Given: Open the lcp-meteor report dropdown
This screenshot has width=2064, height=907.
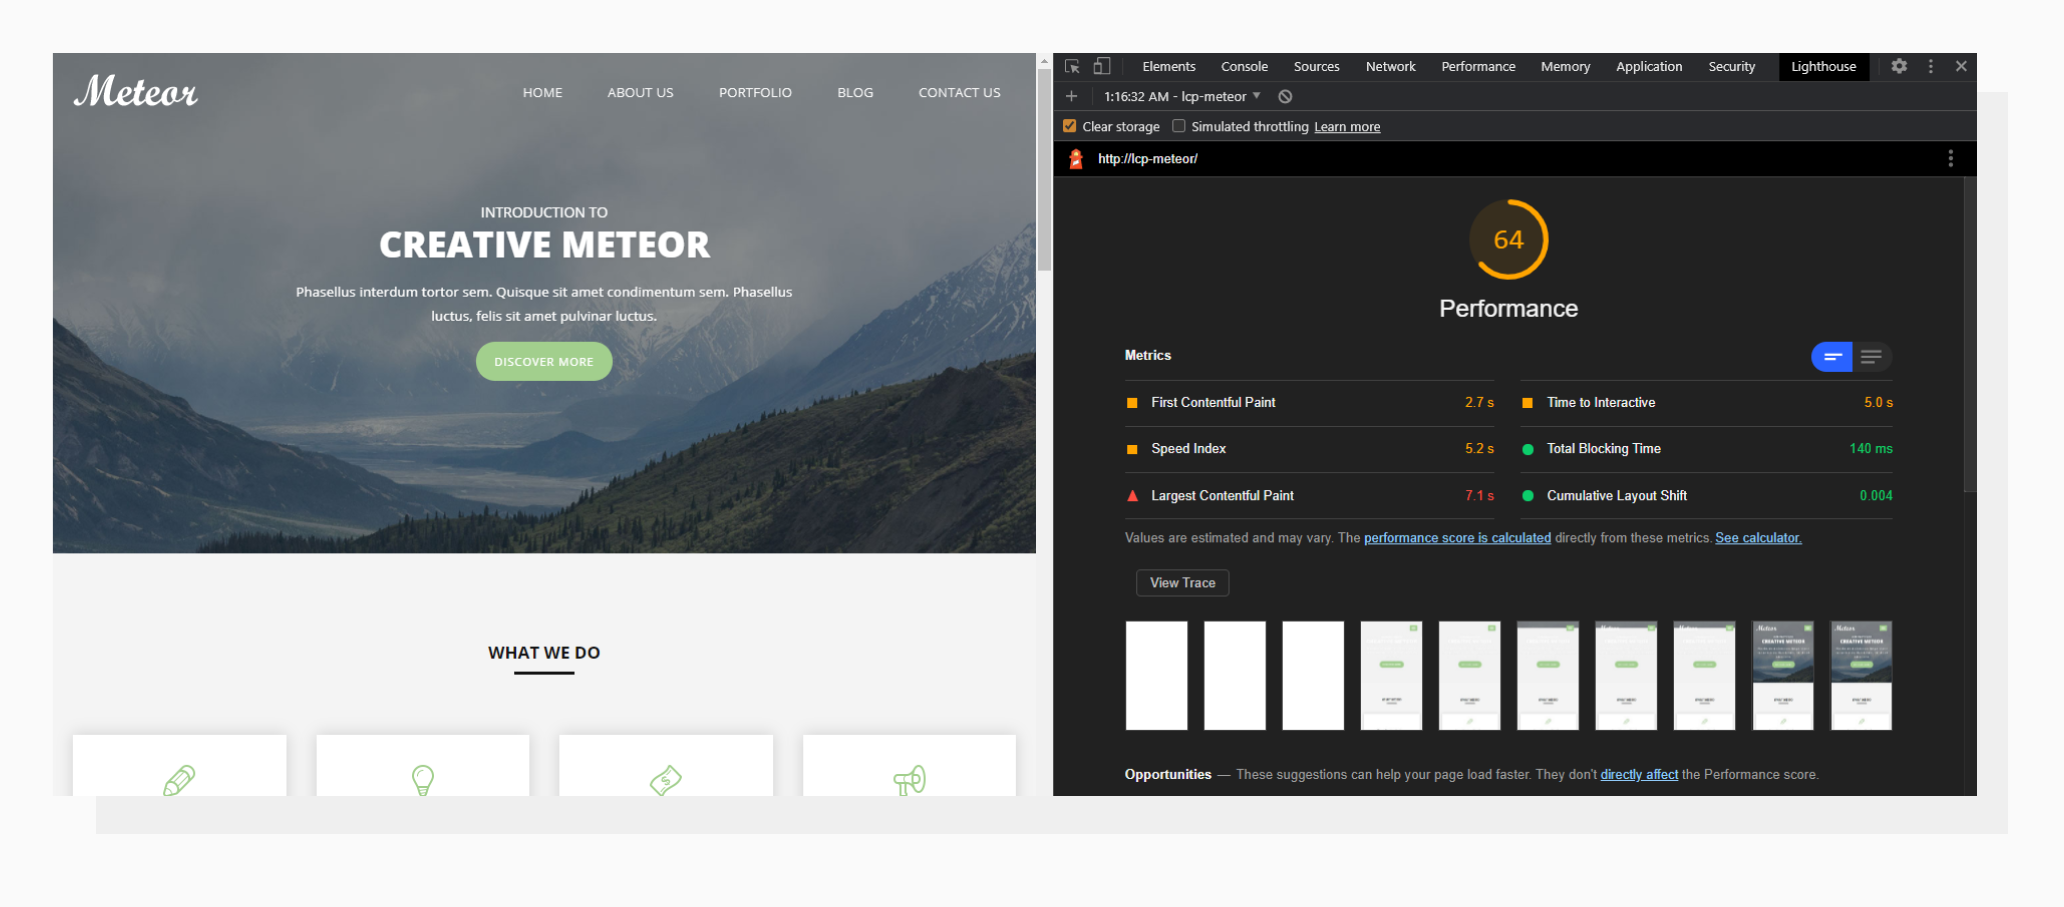Looking at the screenshot, I should (1257, 96).
